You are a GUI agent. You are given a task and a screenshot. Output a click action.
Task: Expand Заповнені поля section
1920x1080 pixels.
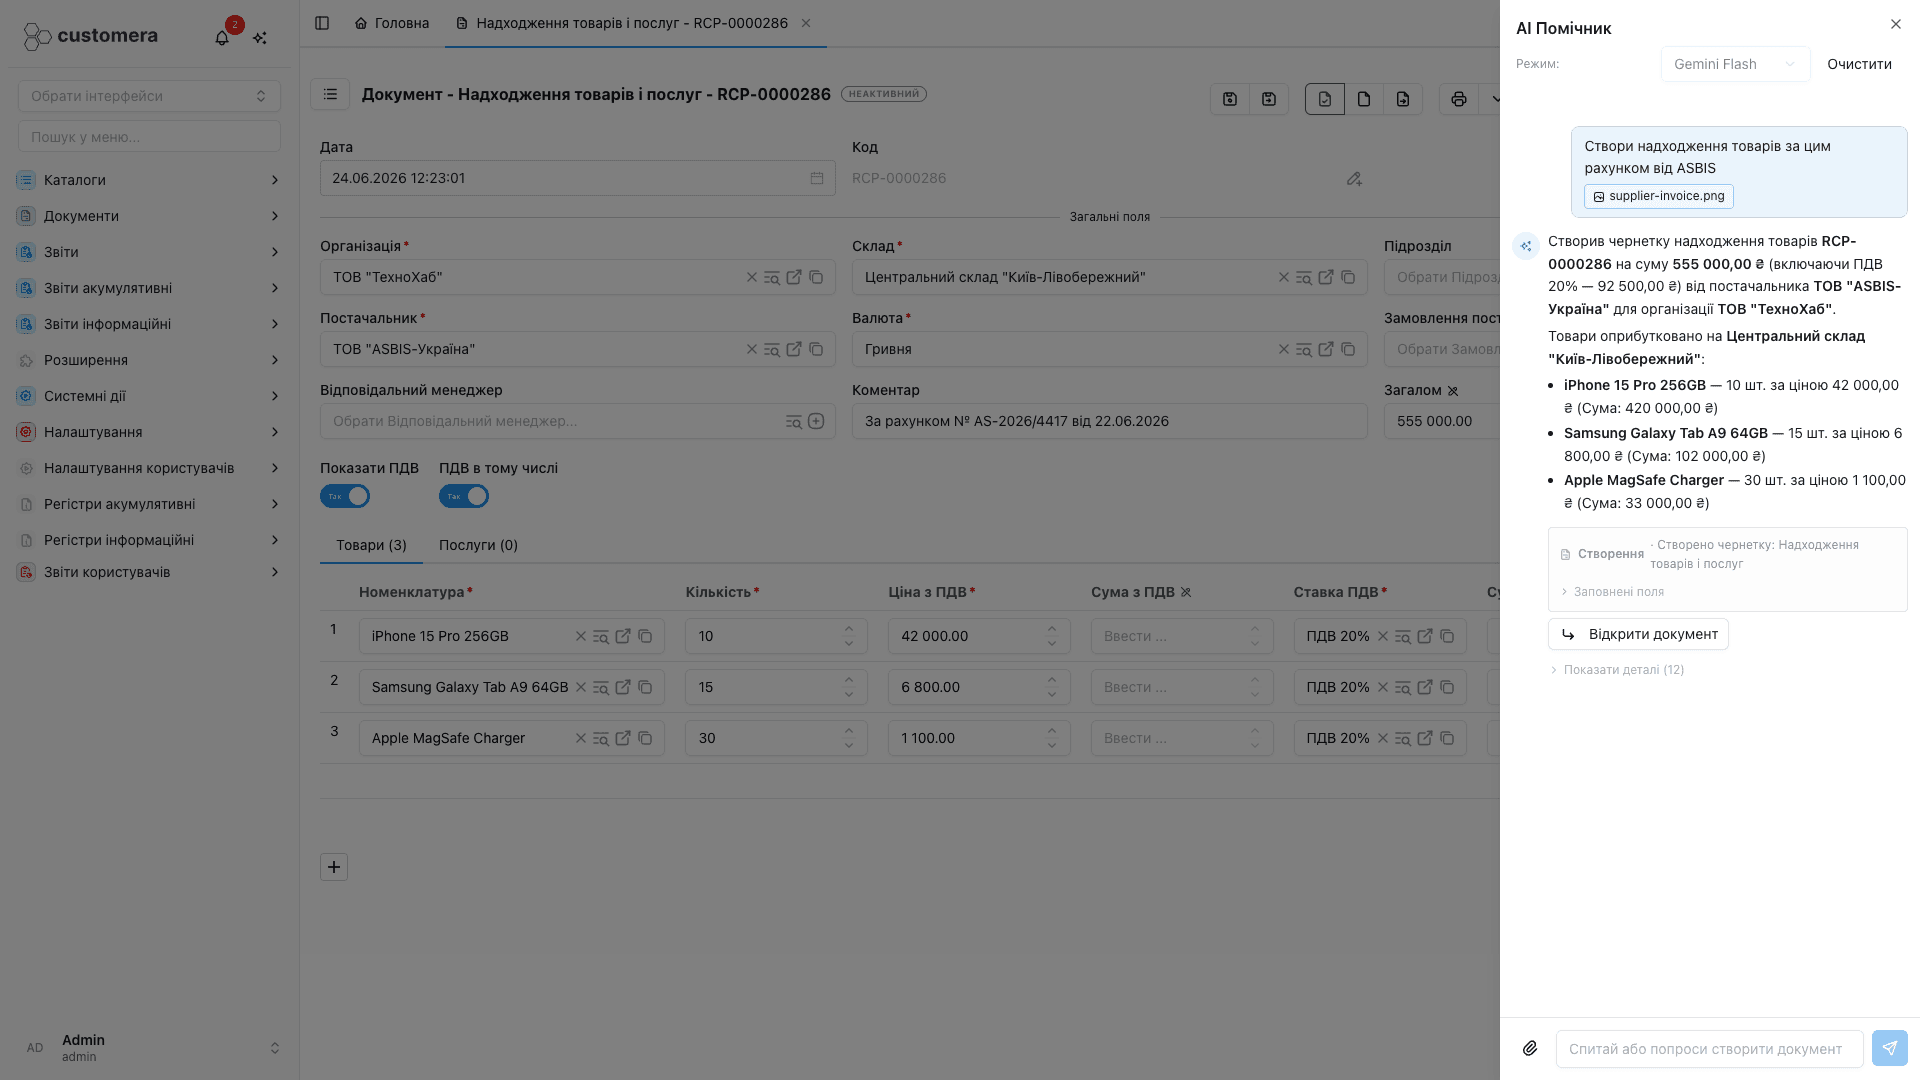[x=1612, y=592]
